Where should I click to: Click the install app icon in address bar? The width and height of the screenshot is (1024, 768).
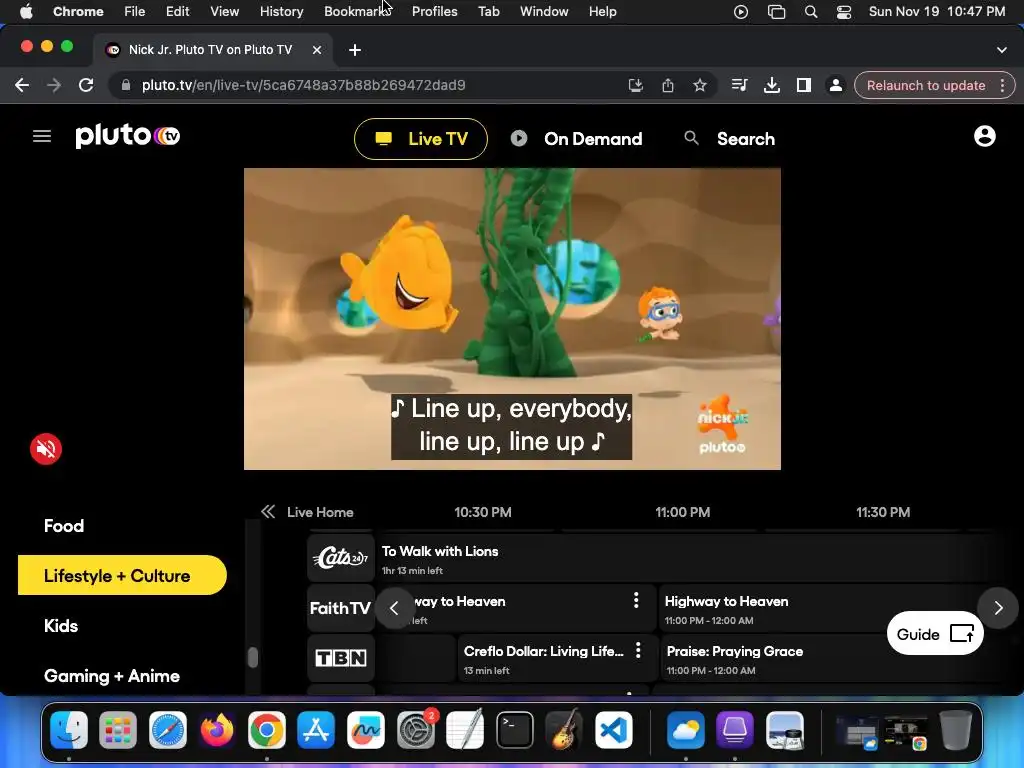[635, 85]
